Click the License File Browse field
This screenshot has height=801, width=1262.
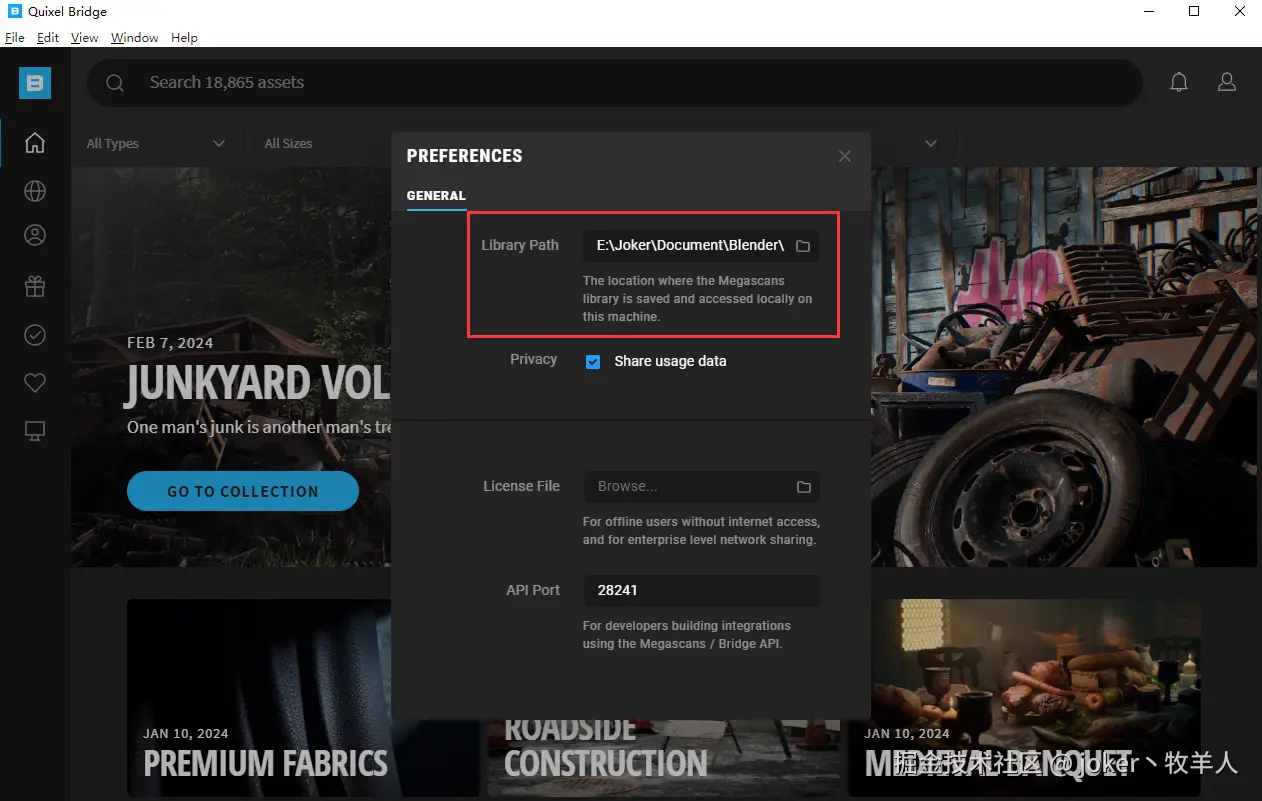point(701,486)
